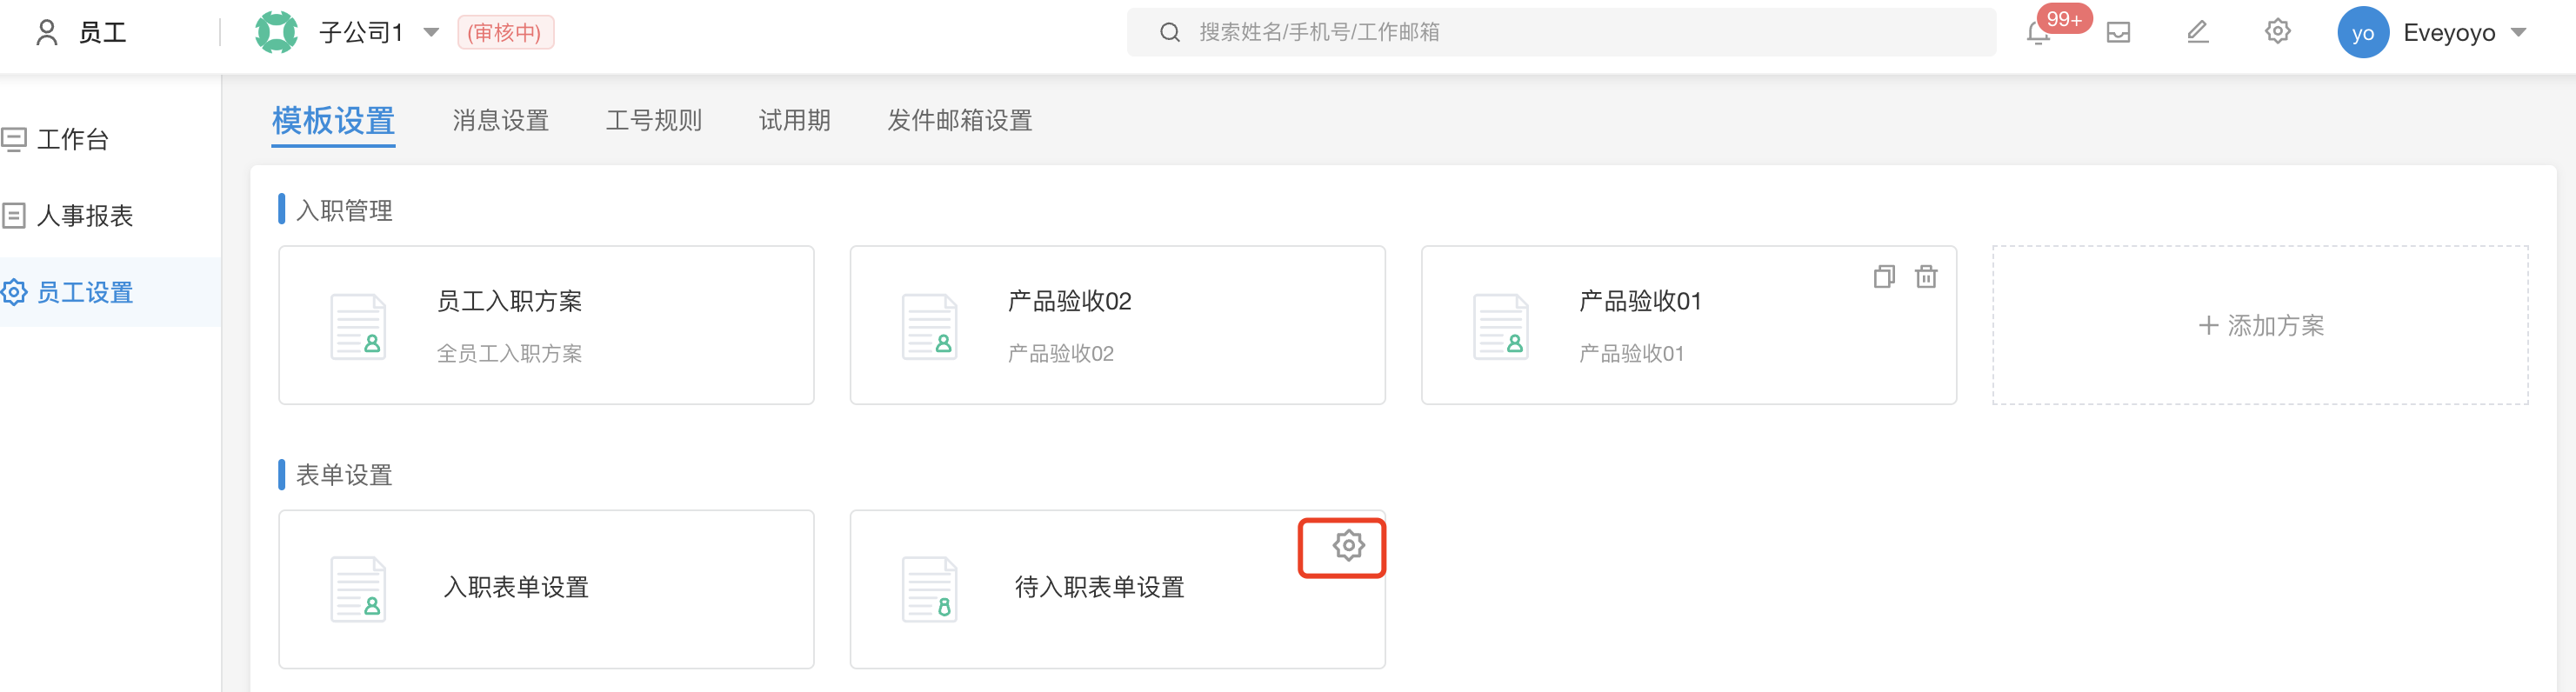Open the 试用期 tab

click(x=794, y=121)
